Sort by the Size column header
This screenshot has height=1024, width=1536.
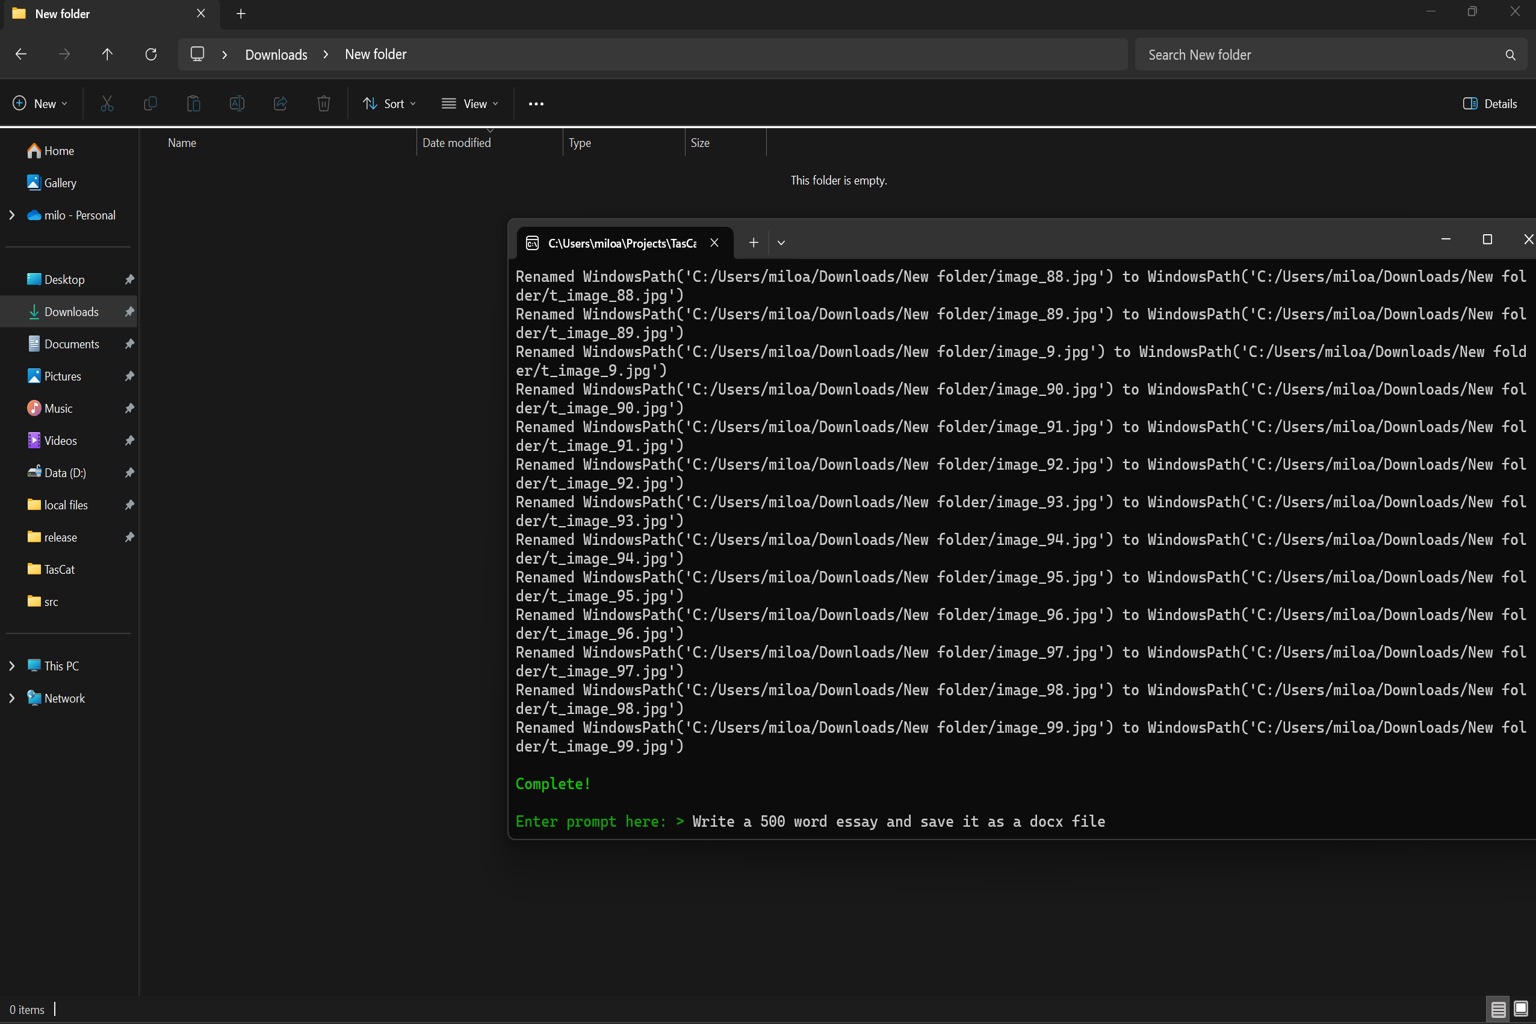pyautogui.click(x=726, y=143)
